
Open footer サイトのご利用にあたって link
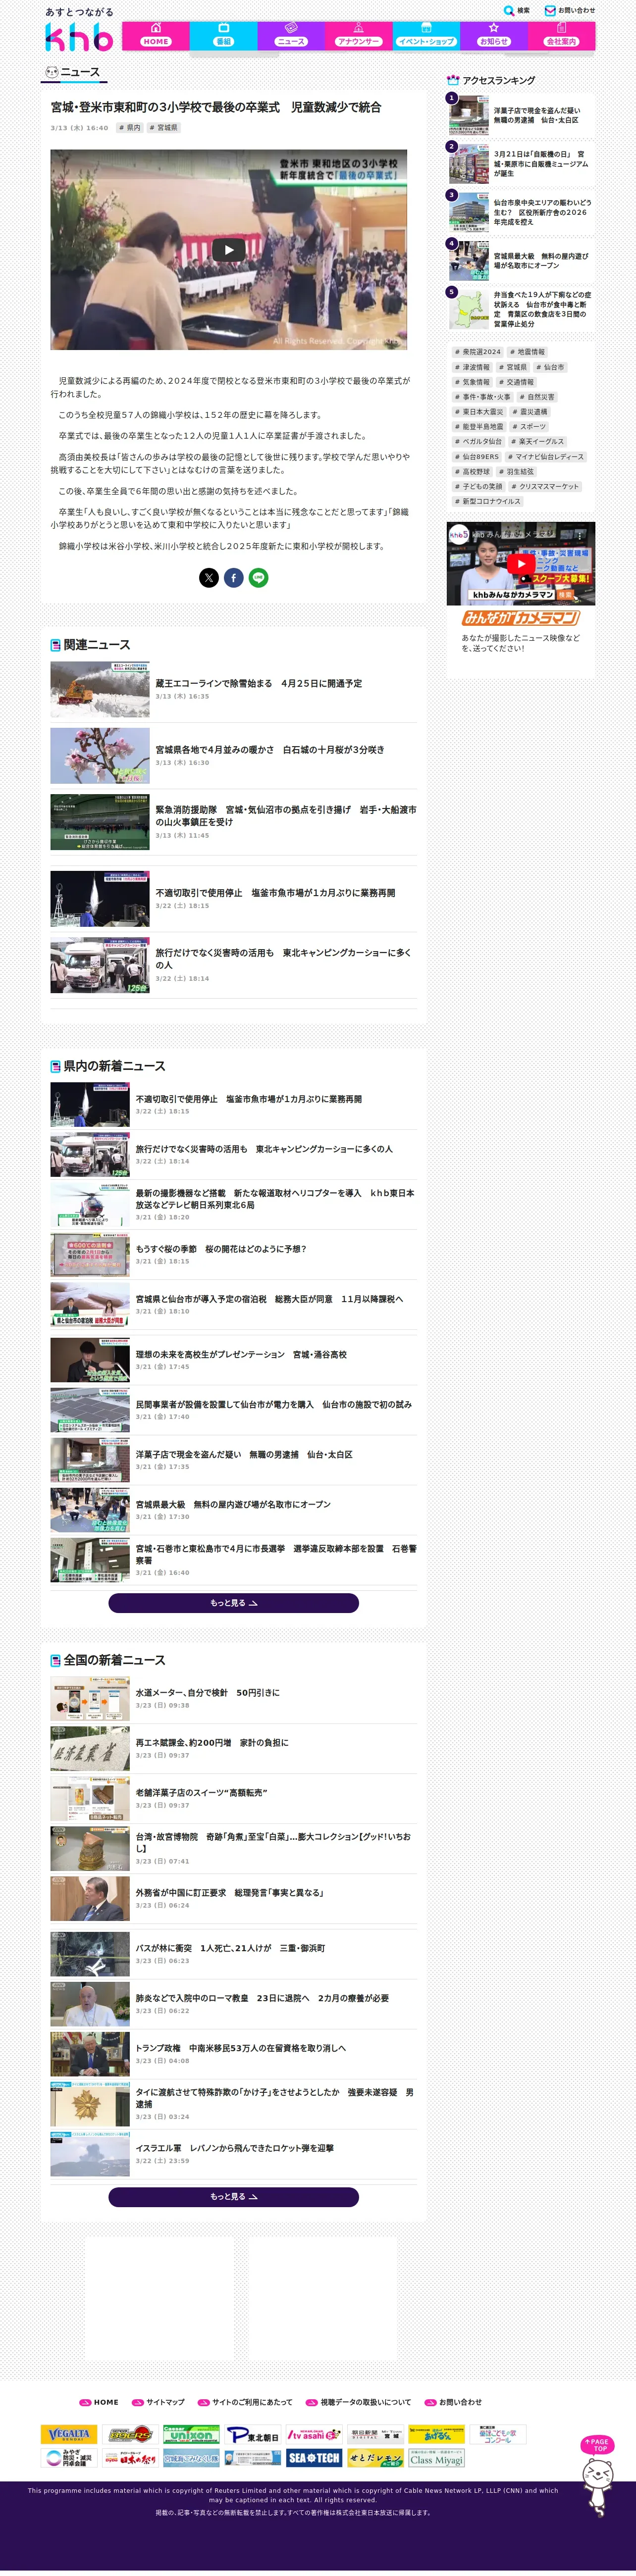click(245, 2402)
